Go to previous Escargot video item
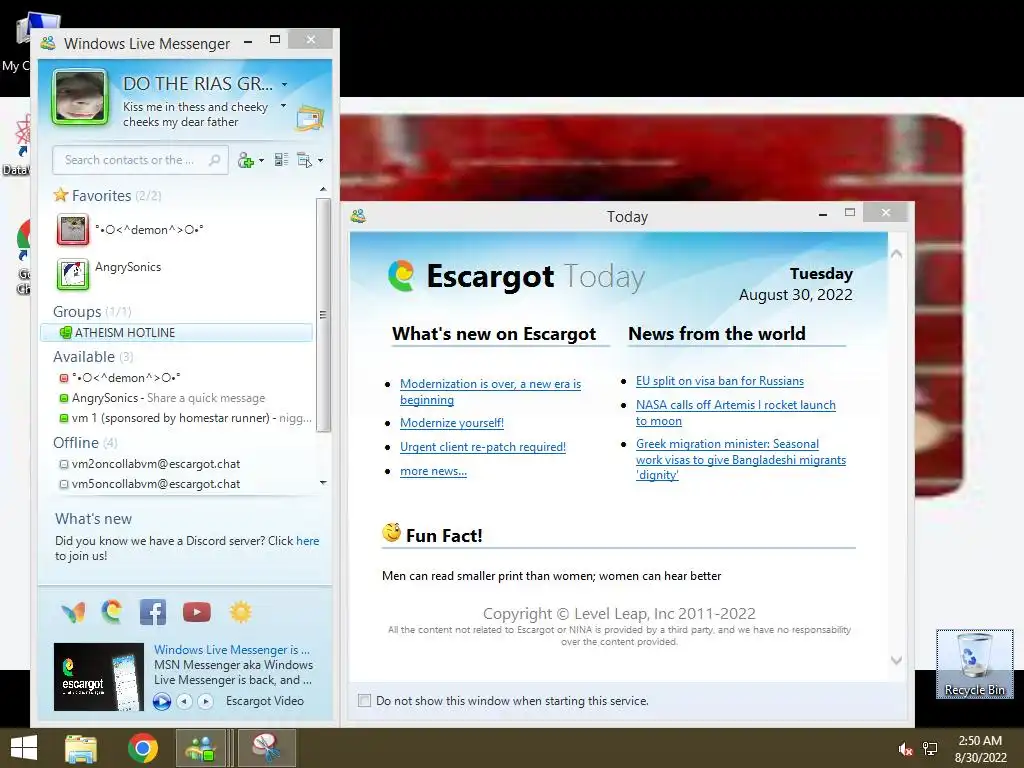This screenshot has width=1024, height=768. pyautogui.click(x=185, y=701)
